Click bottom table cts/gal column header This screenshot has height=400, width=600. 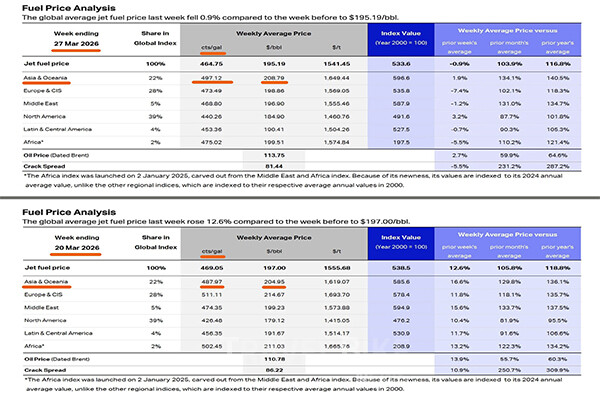coord(212,251)
